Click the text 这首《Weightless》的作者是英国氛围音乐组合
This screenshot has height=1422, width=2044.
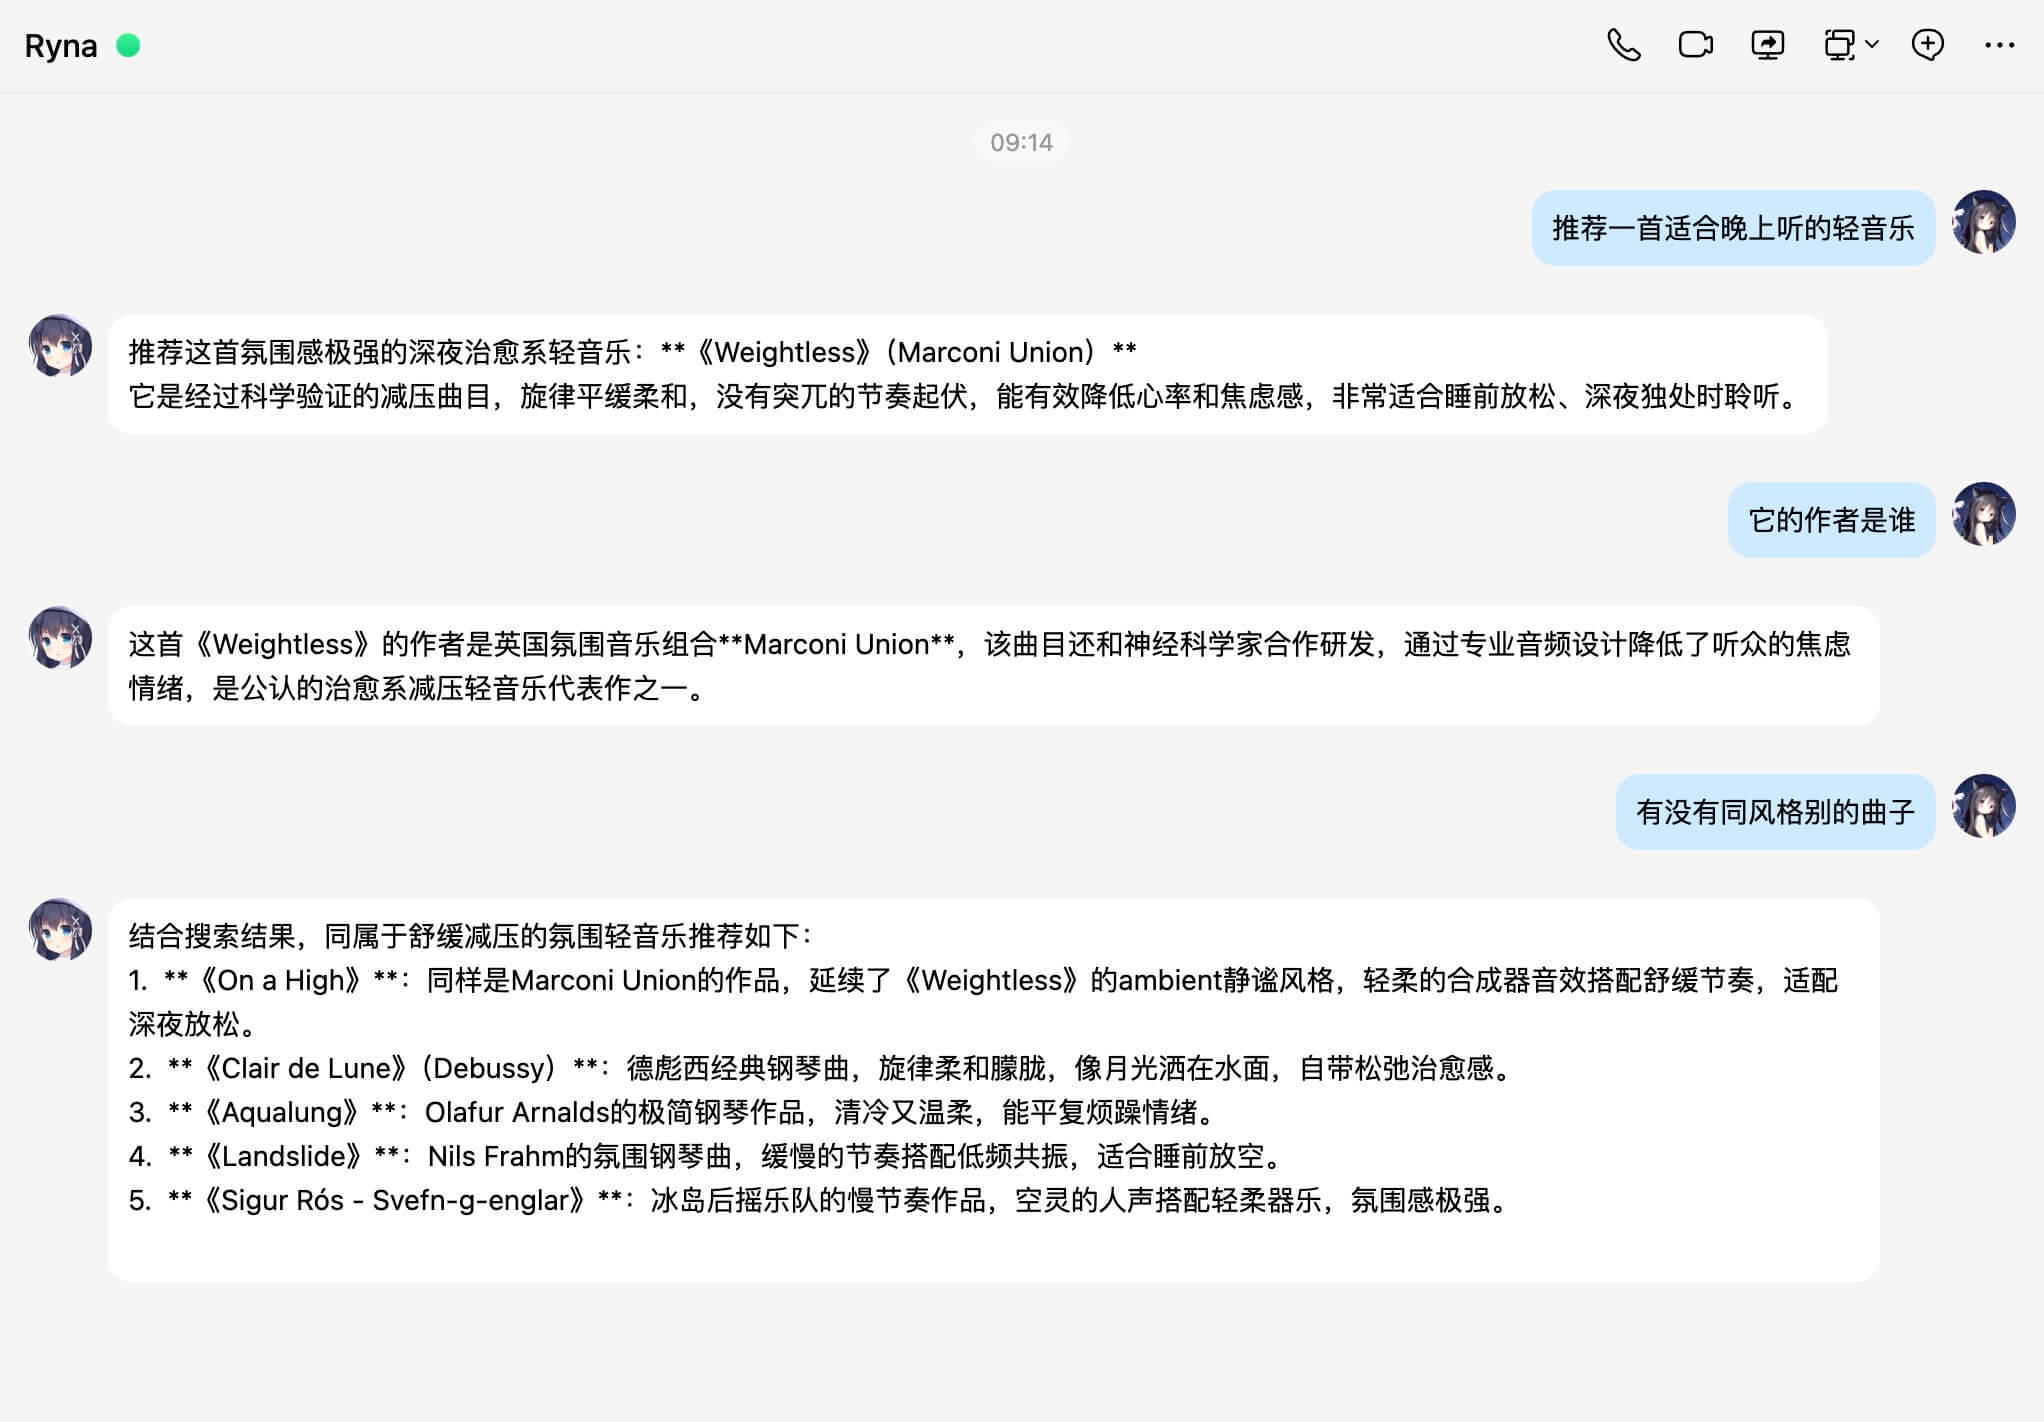[x=423, y=644]
